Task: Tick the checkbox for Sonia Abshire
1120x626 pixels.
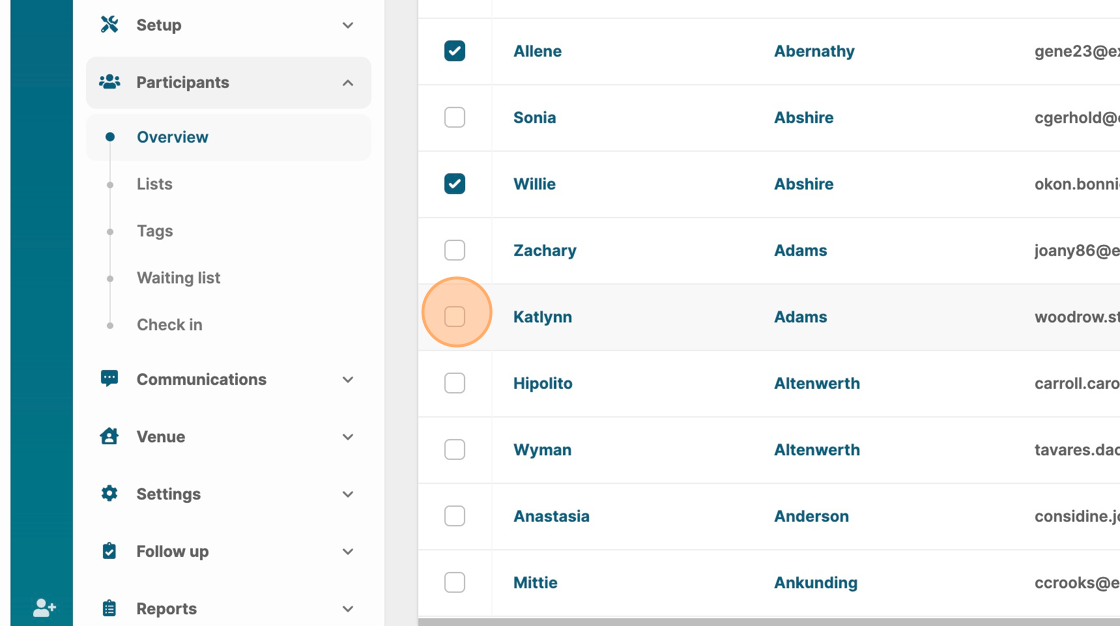Action: 455,118
